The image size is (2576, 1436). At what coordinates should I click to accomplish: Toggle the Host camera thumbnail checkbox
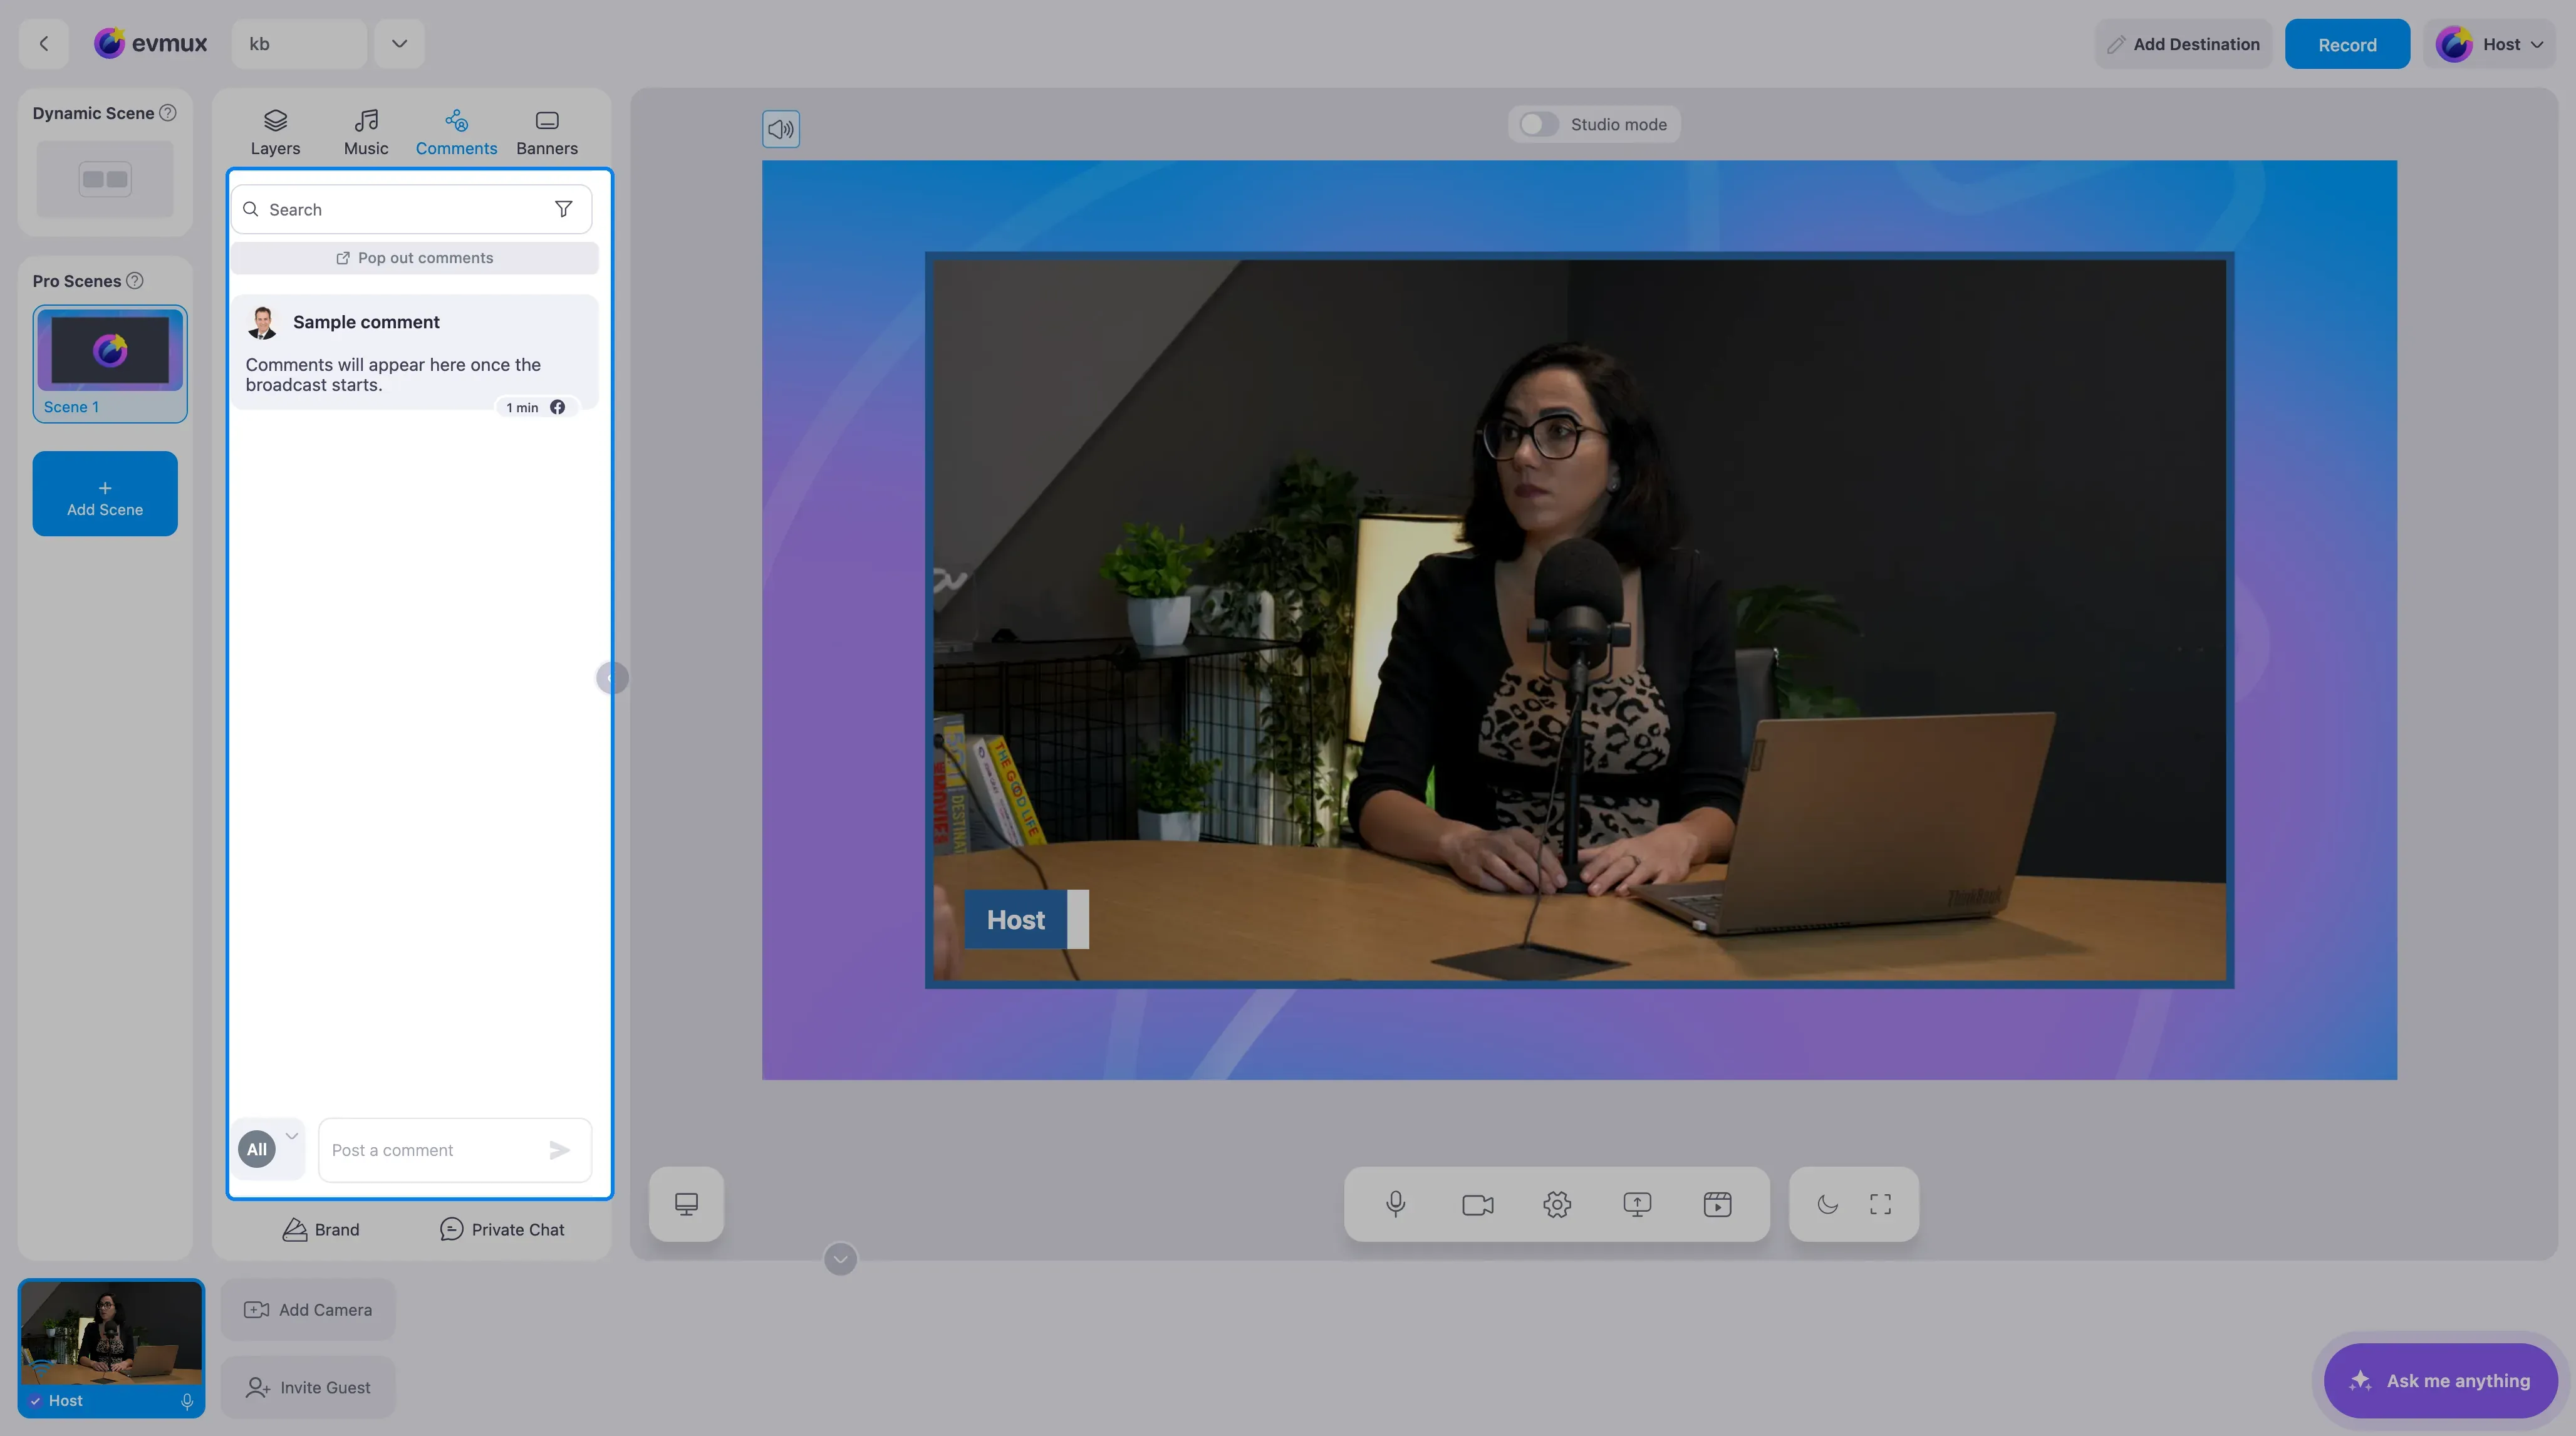(x=36, y=1401)
